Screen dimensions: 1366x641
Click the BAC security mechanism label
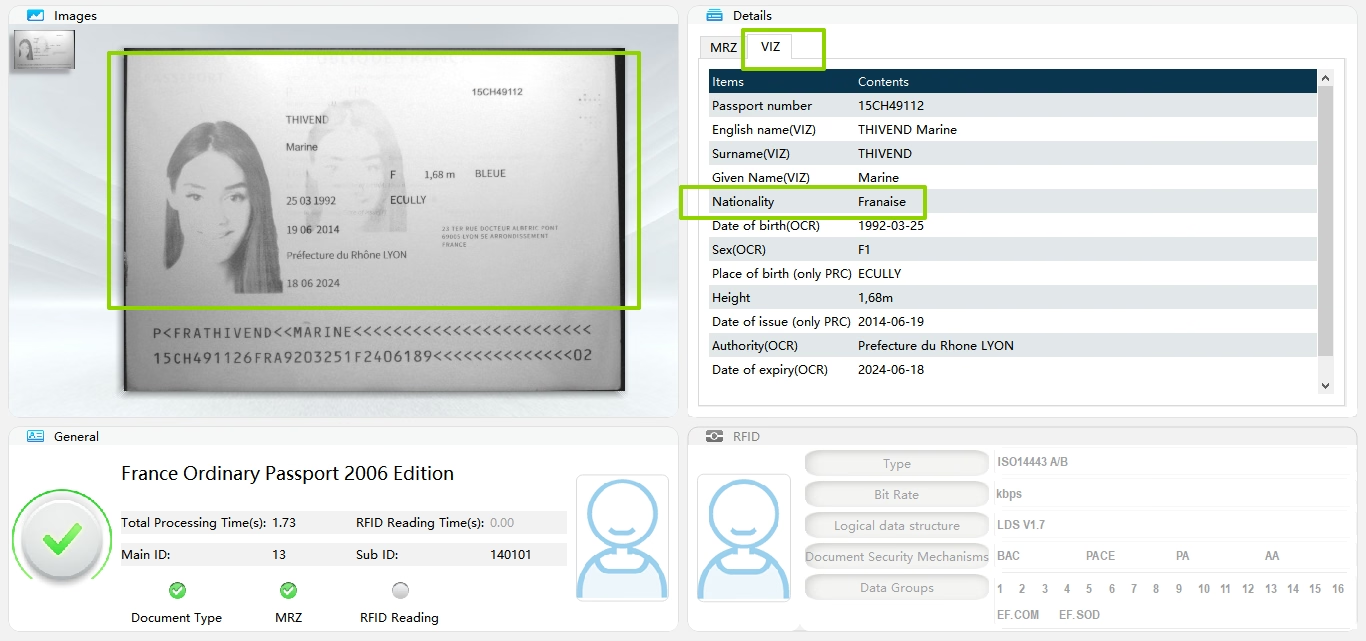click(x=1008, y=556)
